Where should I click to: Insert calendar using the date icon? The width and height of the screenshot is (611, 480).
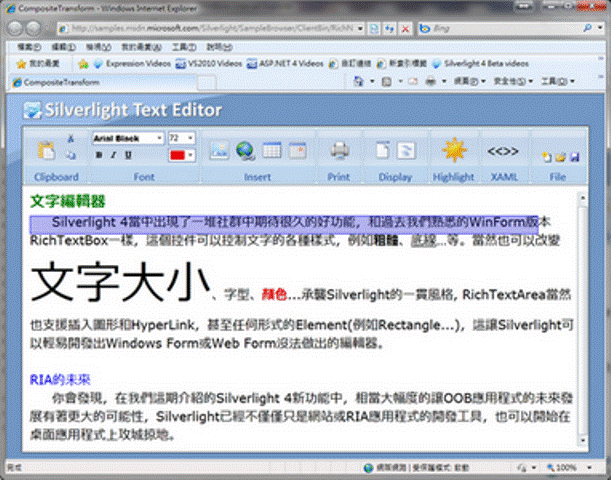[x=298, y=150]
